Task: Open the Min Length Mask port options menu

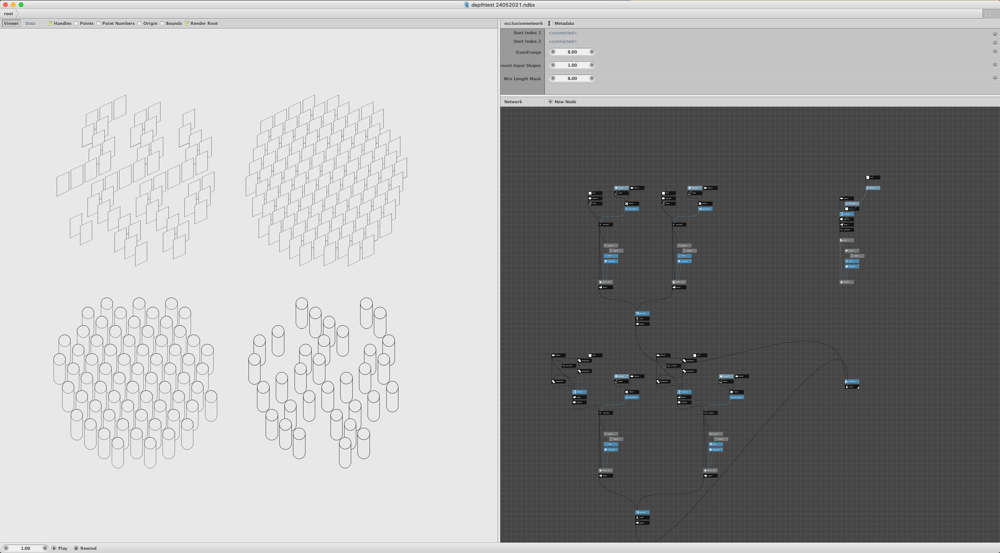Action: (994, 78)
